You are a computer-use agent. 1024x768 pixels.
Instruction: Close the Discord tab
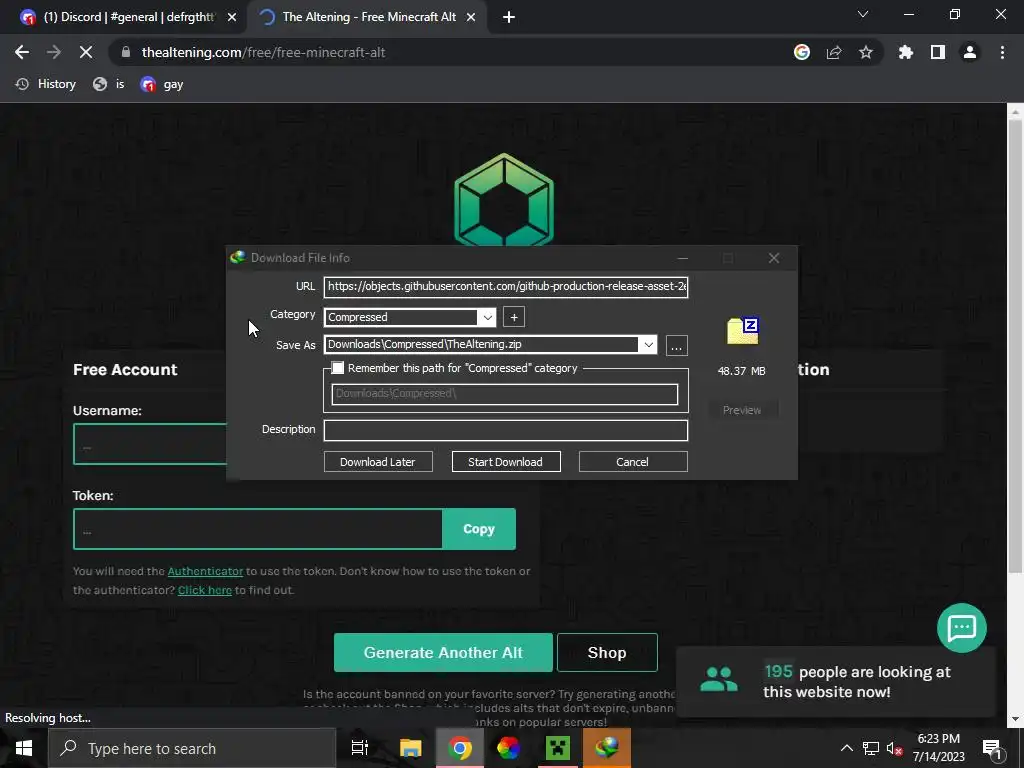pyautogui.click(x=232, y=17)
